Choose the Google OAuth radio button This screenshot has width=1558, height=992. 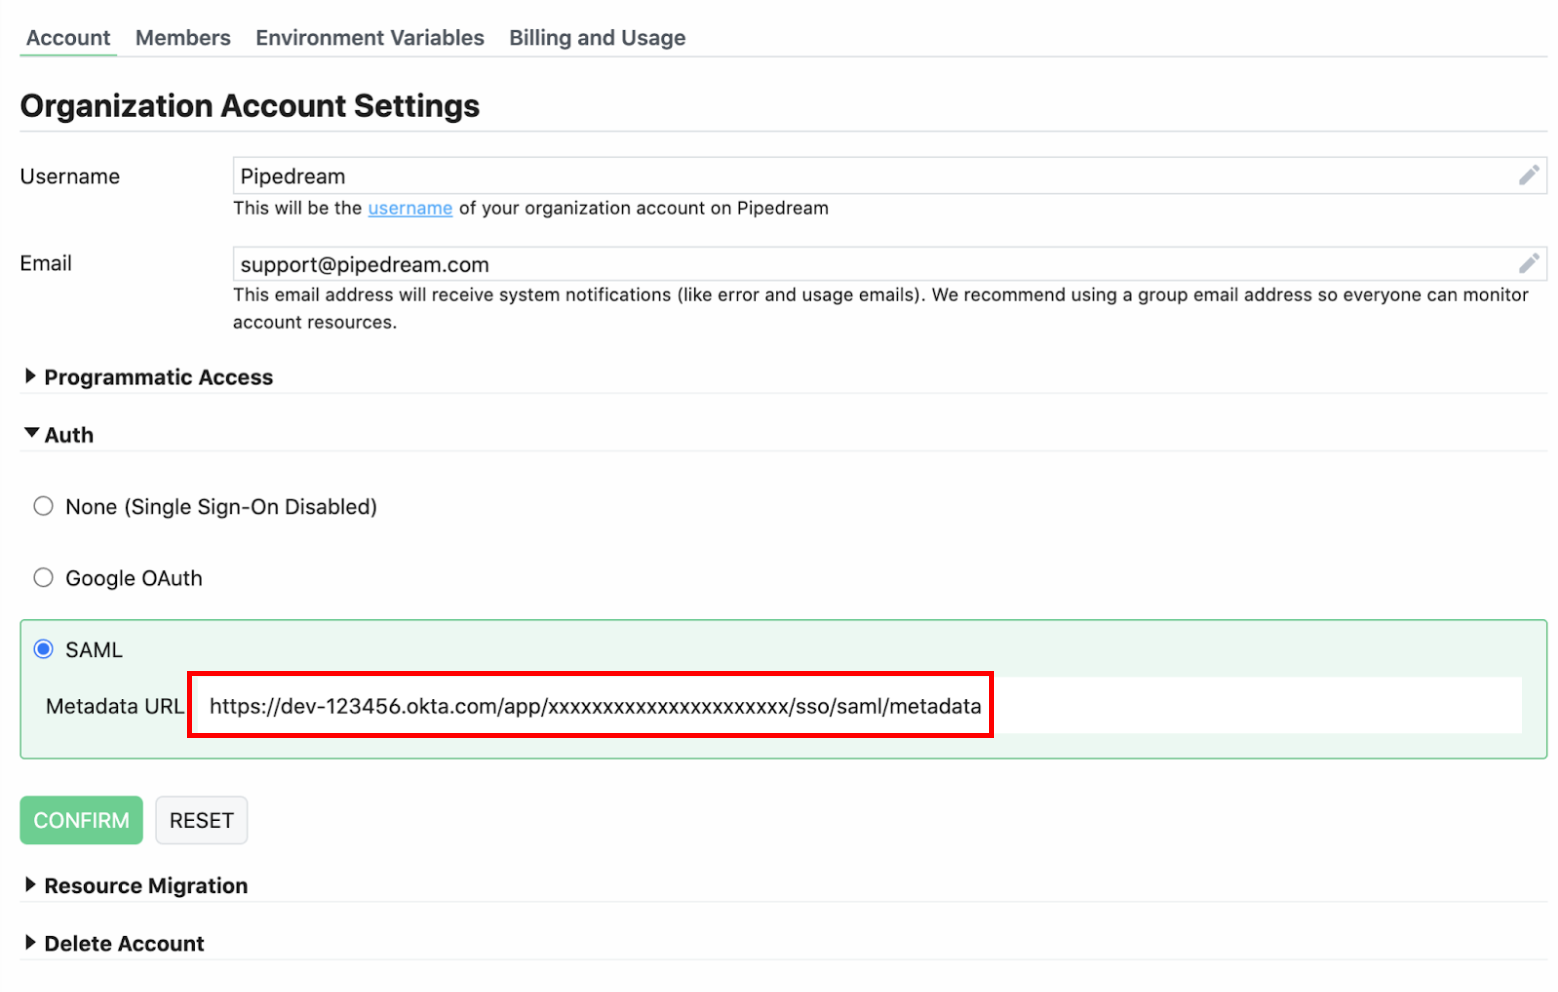pyautogui.click(x=43, y=579)
